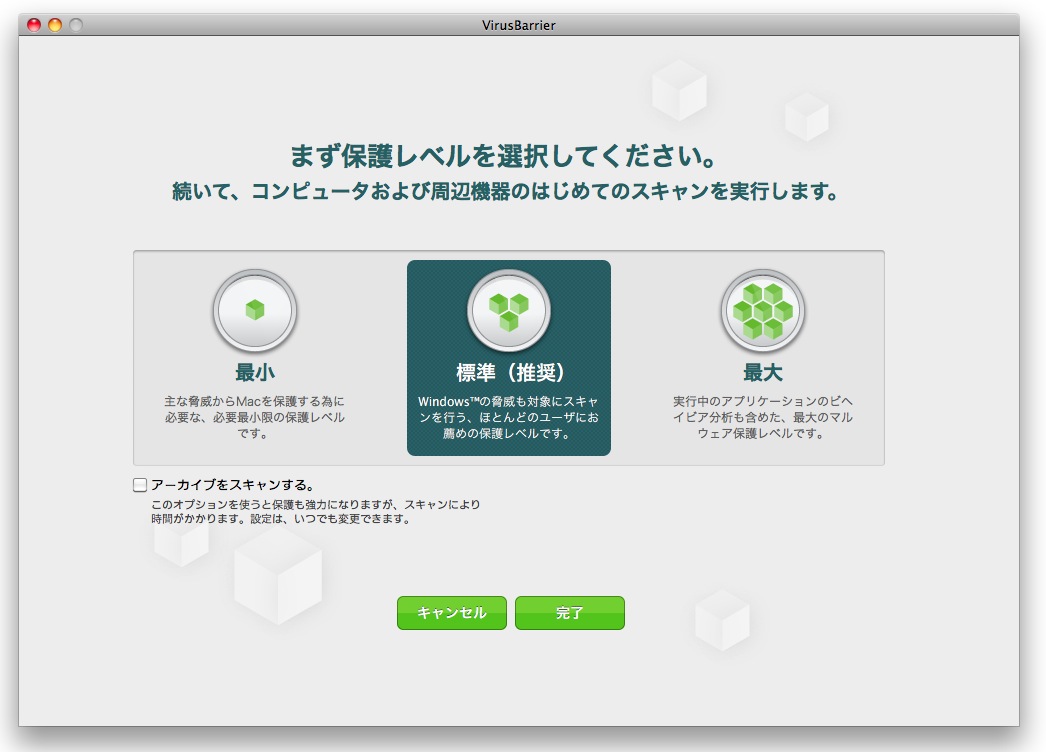Click the VirusBarrier title bar text
The image size is (1046, 752).
tap(518, 25)
